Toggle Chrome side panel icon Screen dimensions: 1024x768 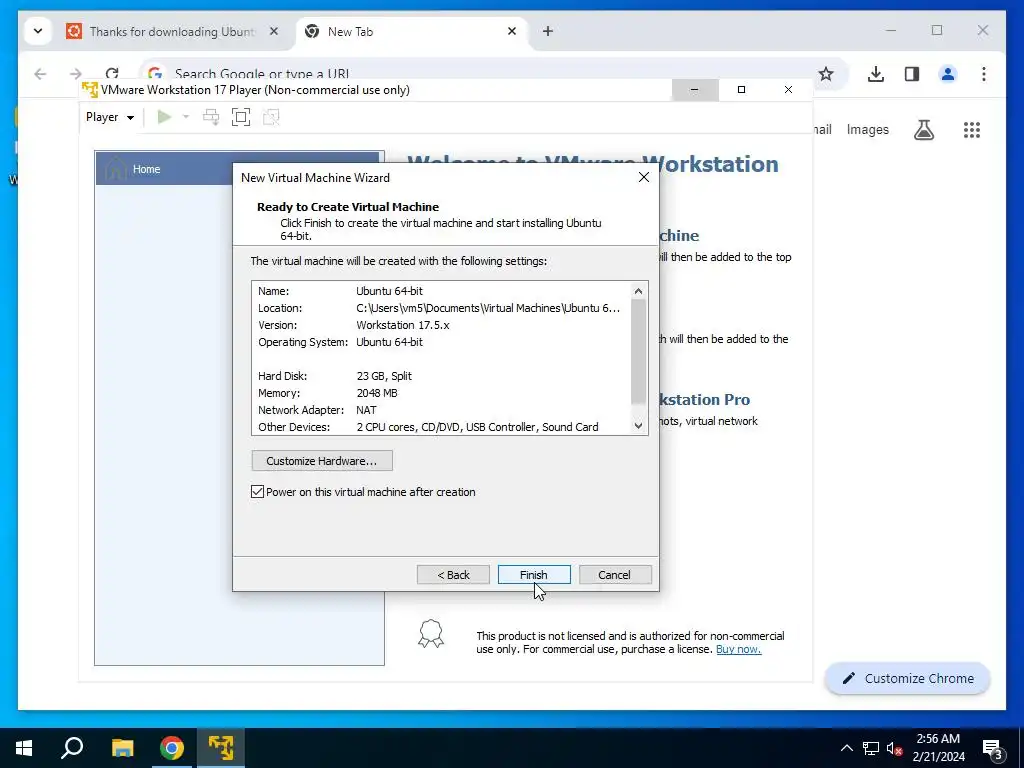(x=912, y=74)
